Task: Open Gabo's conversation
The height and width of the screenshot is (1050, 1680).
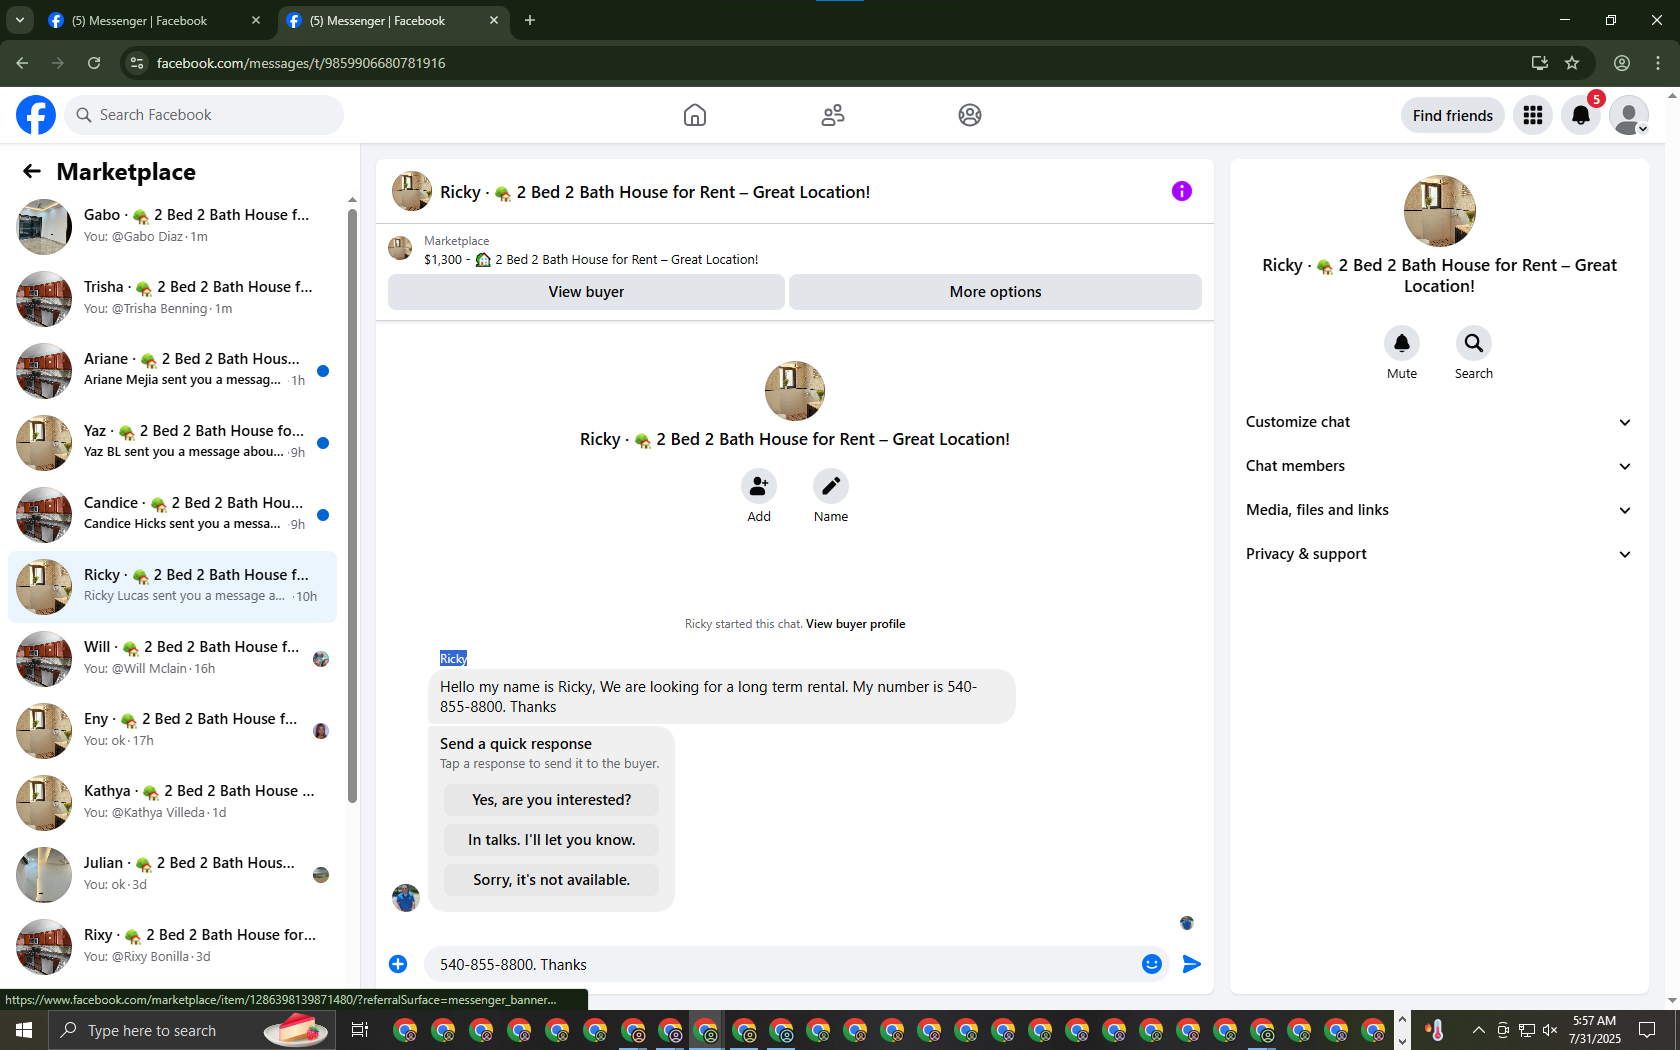Action: pyautogui.click(x=172, y=226)
